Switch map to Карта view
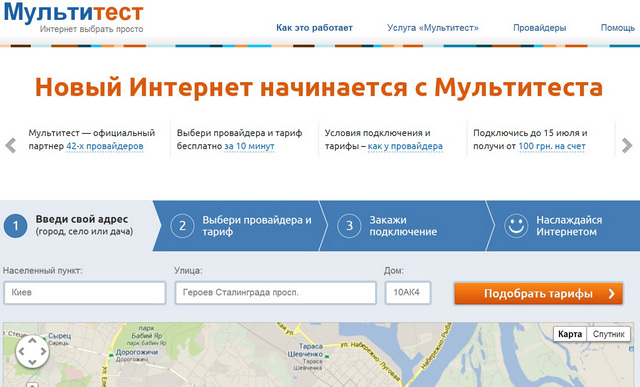The image size is (640, 387). tap(570, 334)
